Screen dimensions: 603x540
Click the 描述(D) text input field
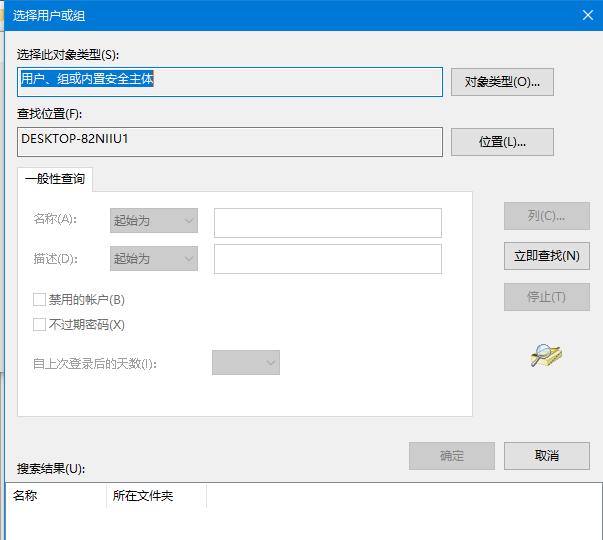(328, 259)
